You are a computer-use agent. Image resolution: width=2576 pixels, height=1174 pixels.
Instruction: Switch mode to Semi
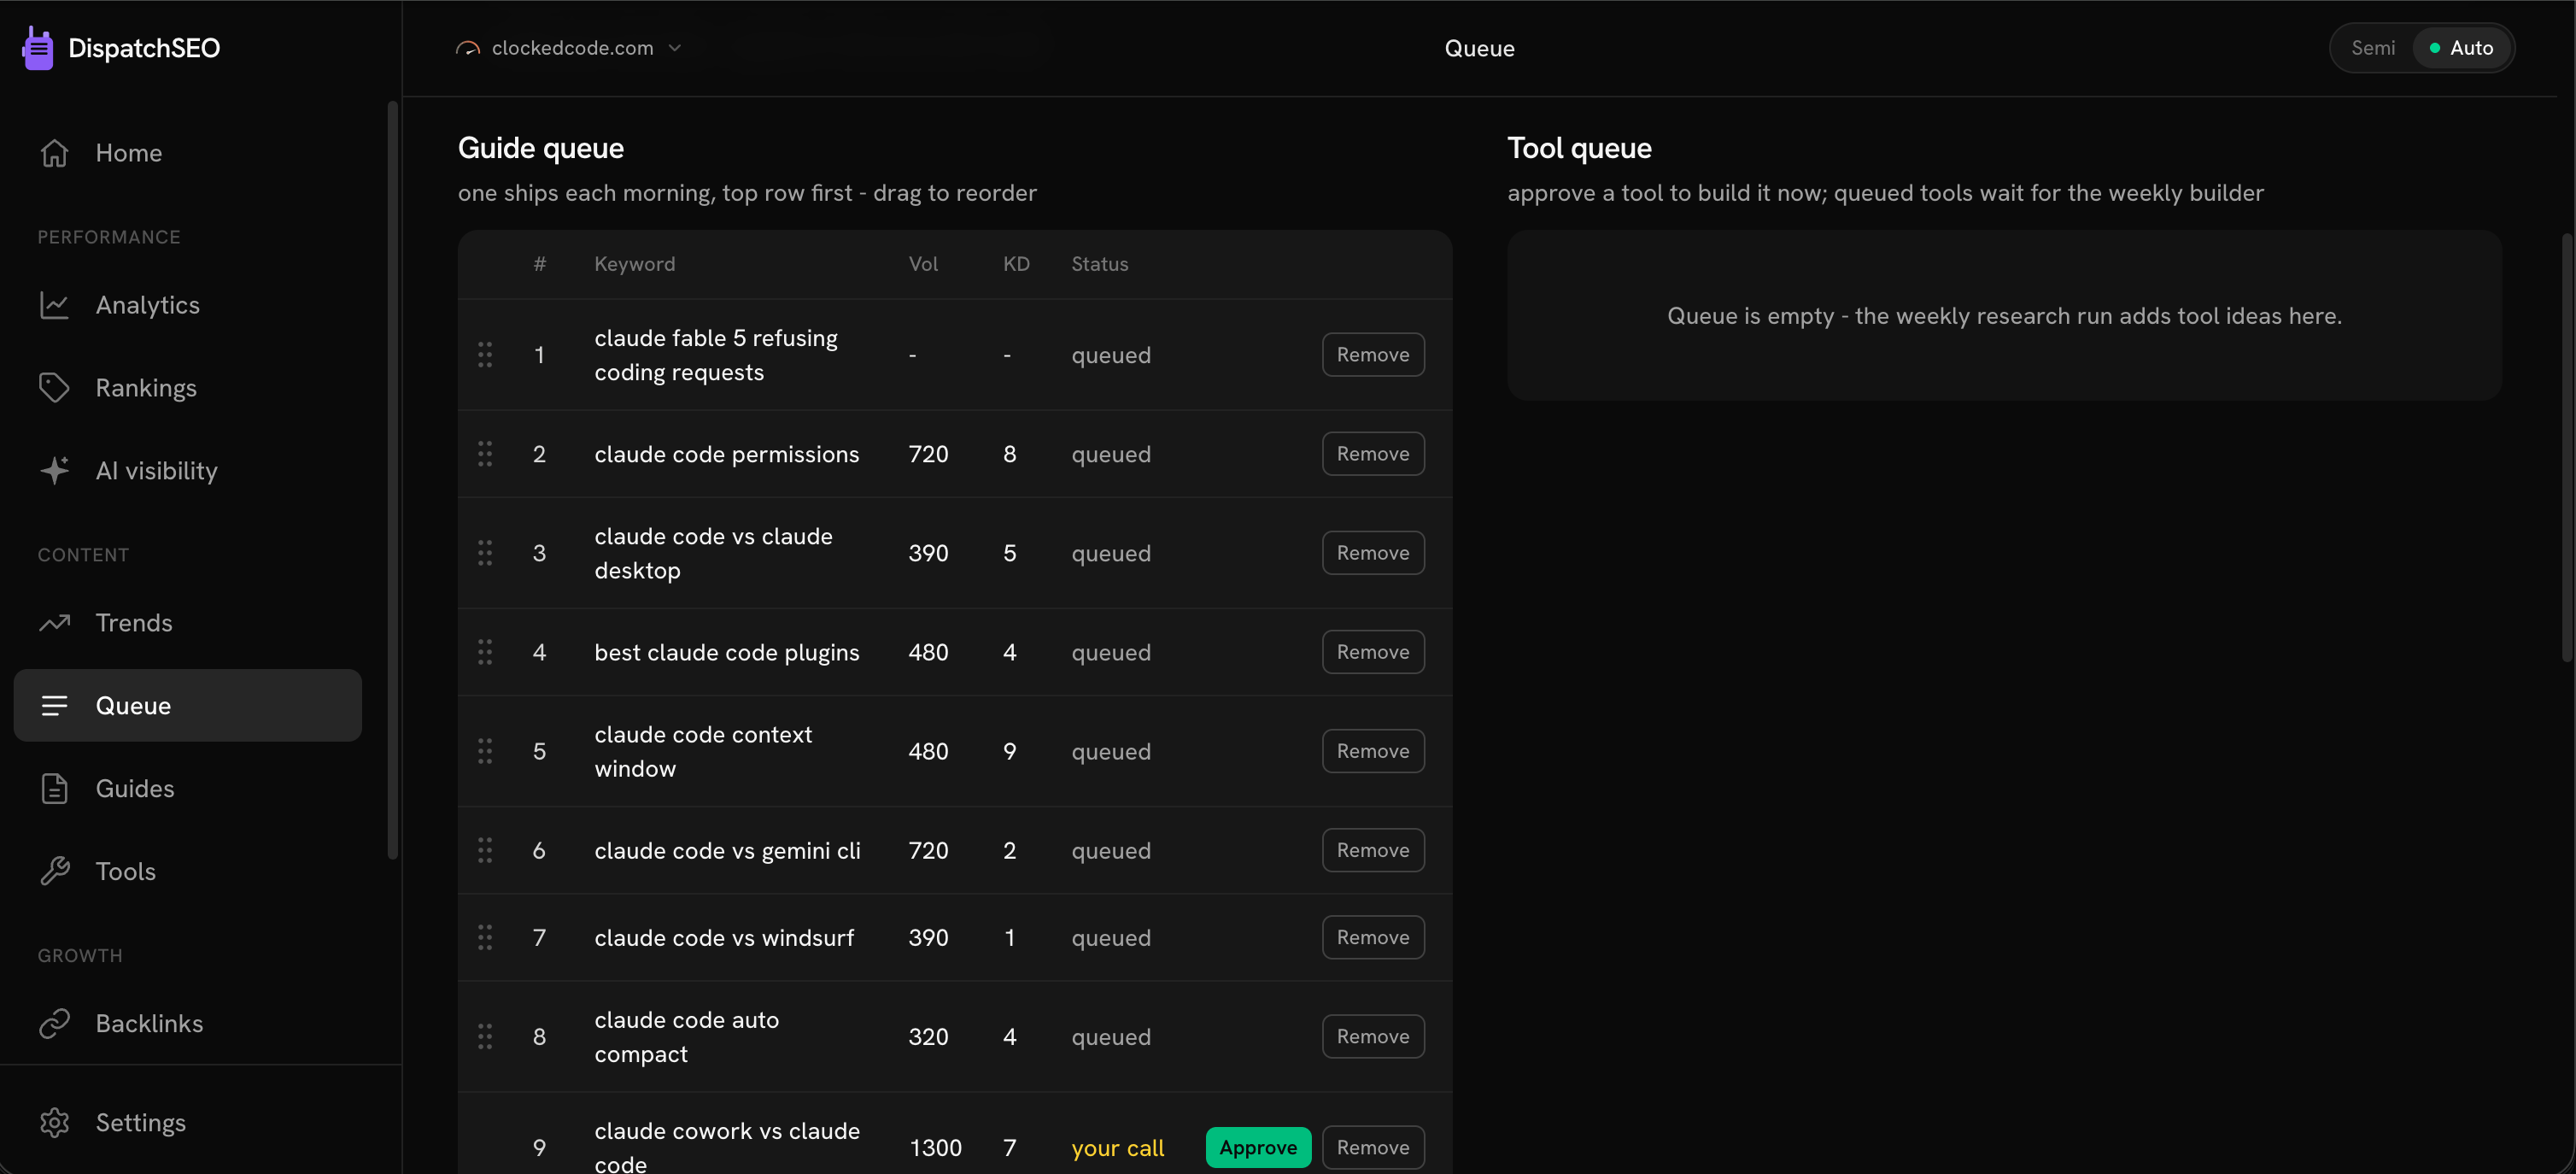coord(2372,48)
